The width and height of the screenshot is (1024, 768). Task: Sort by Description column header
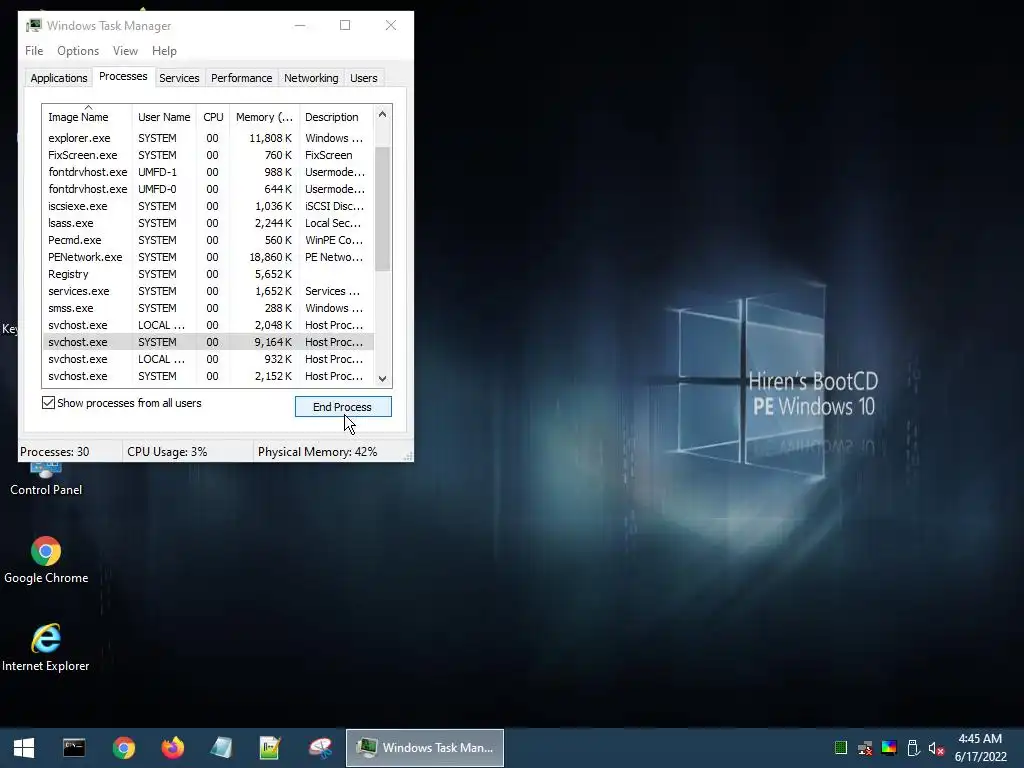click(336, 117)
